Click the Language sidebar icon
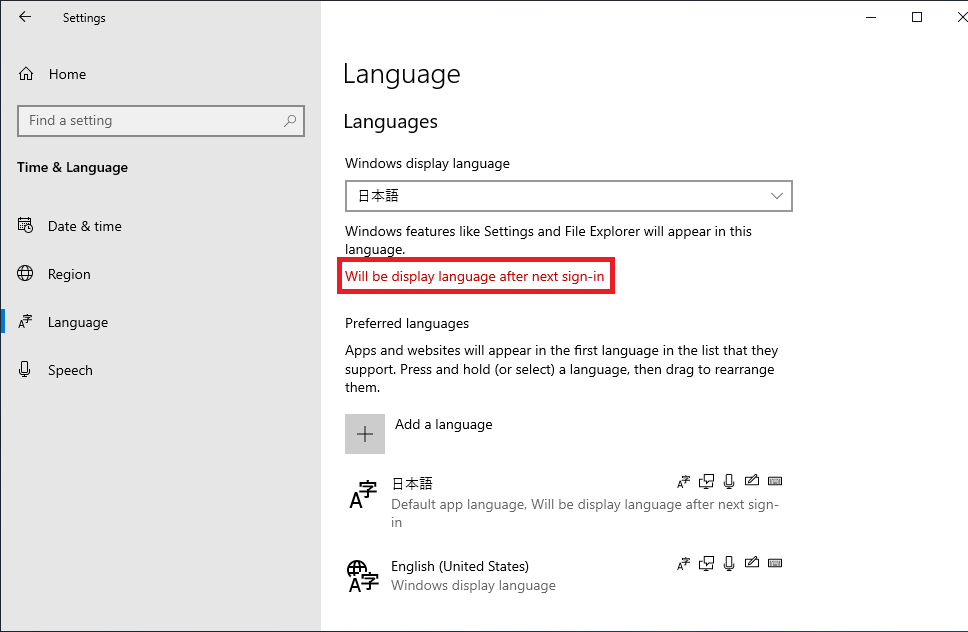 pos(25,322)
